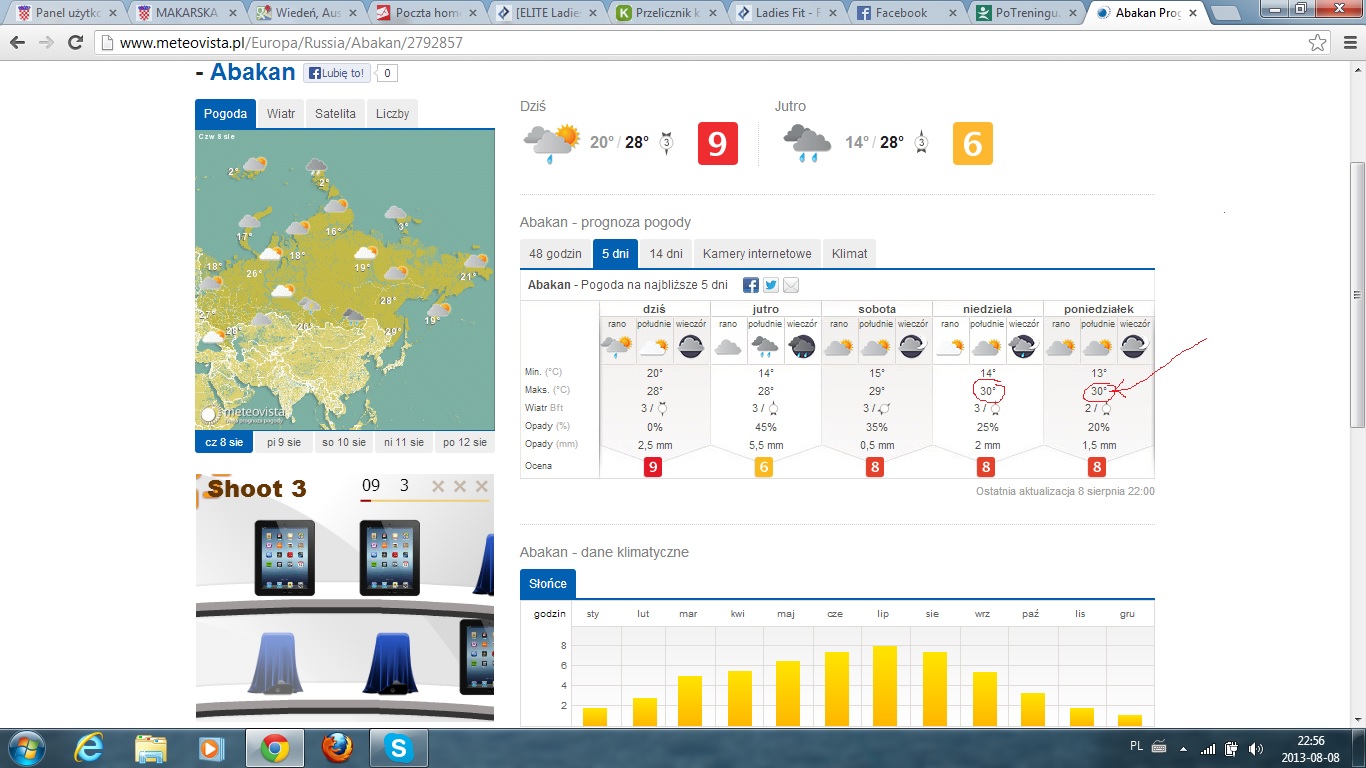Click the browser reload icon
Screen dimensions: 1366x768
[x=76, y=44]
